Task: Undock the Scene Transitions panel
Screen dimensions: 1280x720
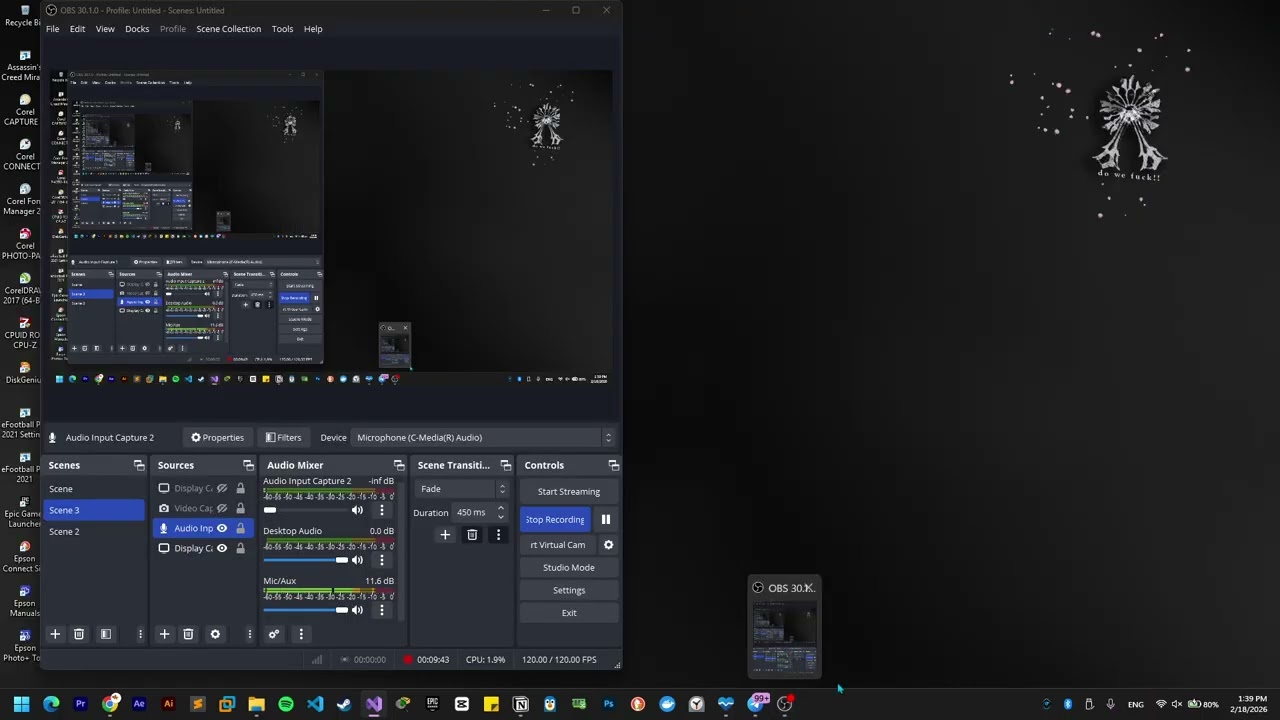Action: tap(505, 465)
